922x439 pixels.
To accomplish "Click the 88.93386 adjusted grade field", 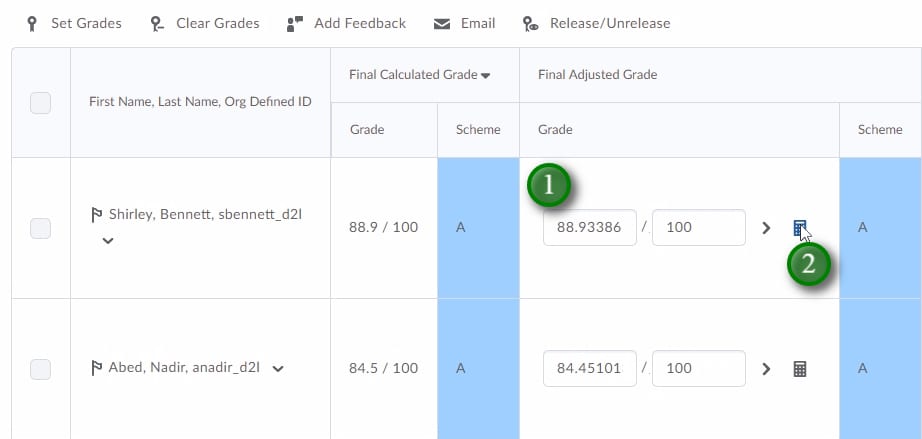I will coord(590,228).
